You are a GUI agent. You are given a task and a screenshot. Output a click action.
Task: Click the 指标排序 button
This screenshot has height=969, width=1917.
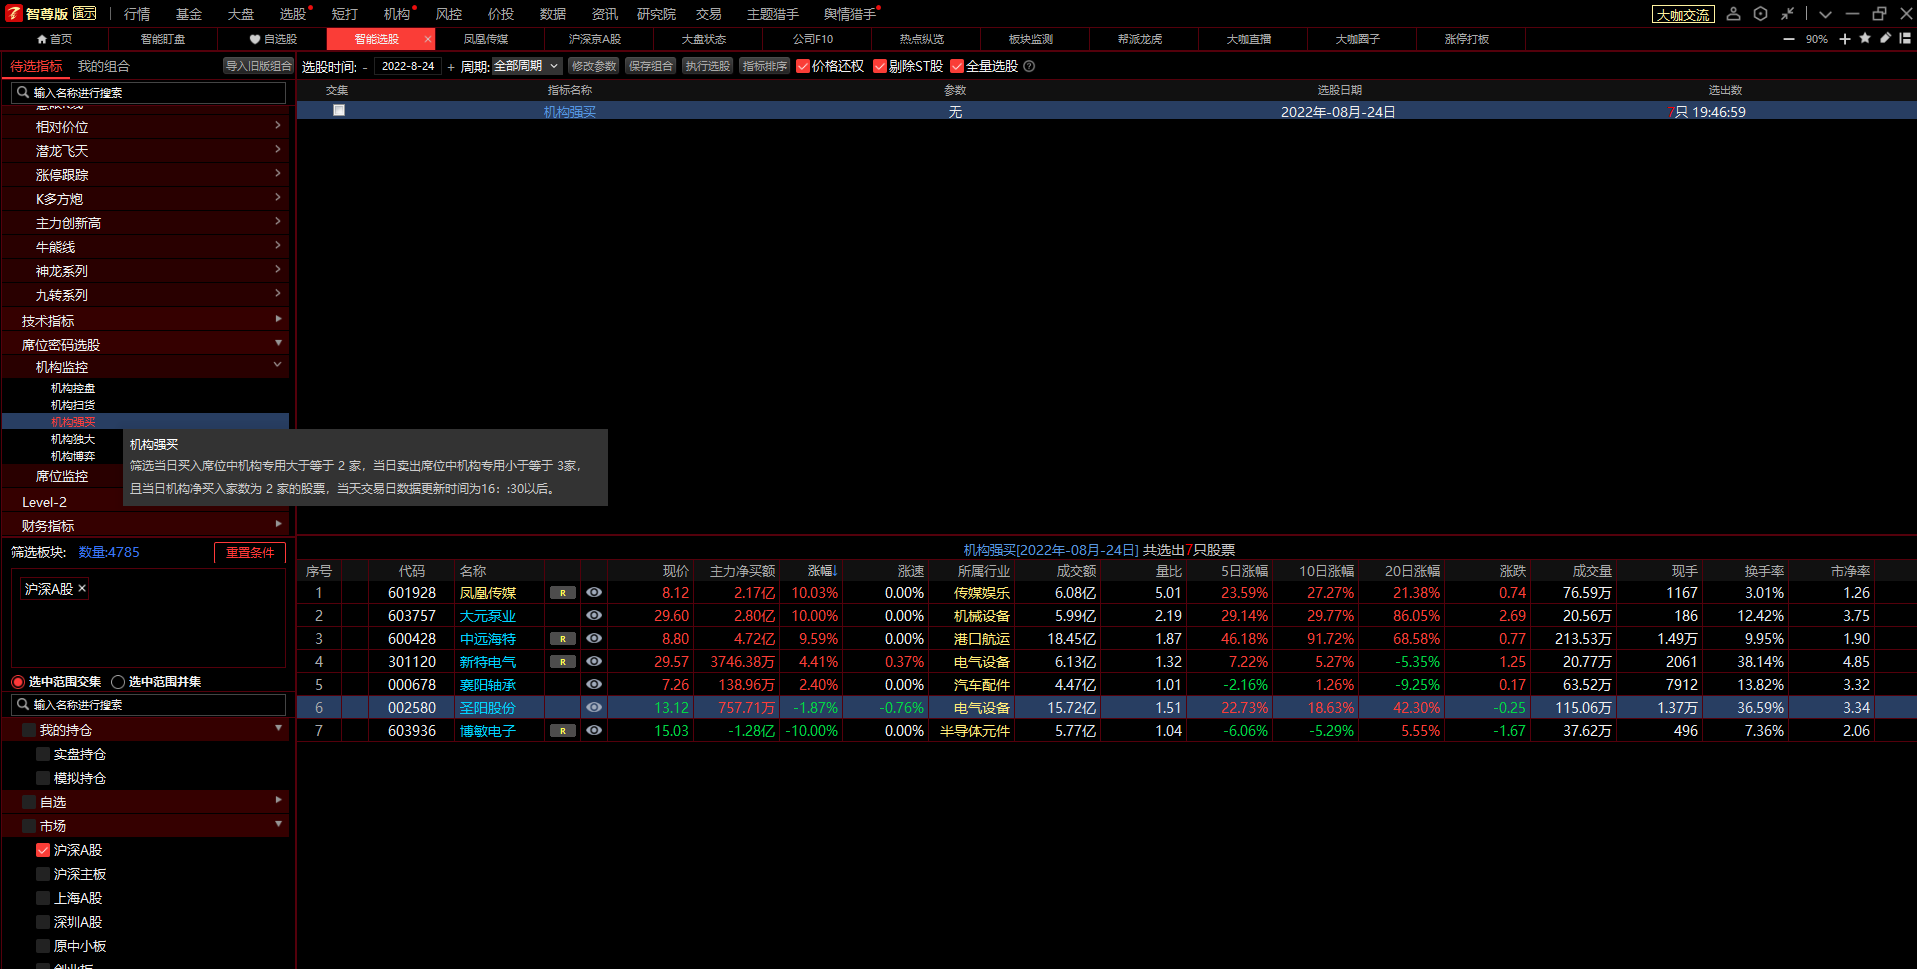pos(765,66)
